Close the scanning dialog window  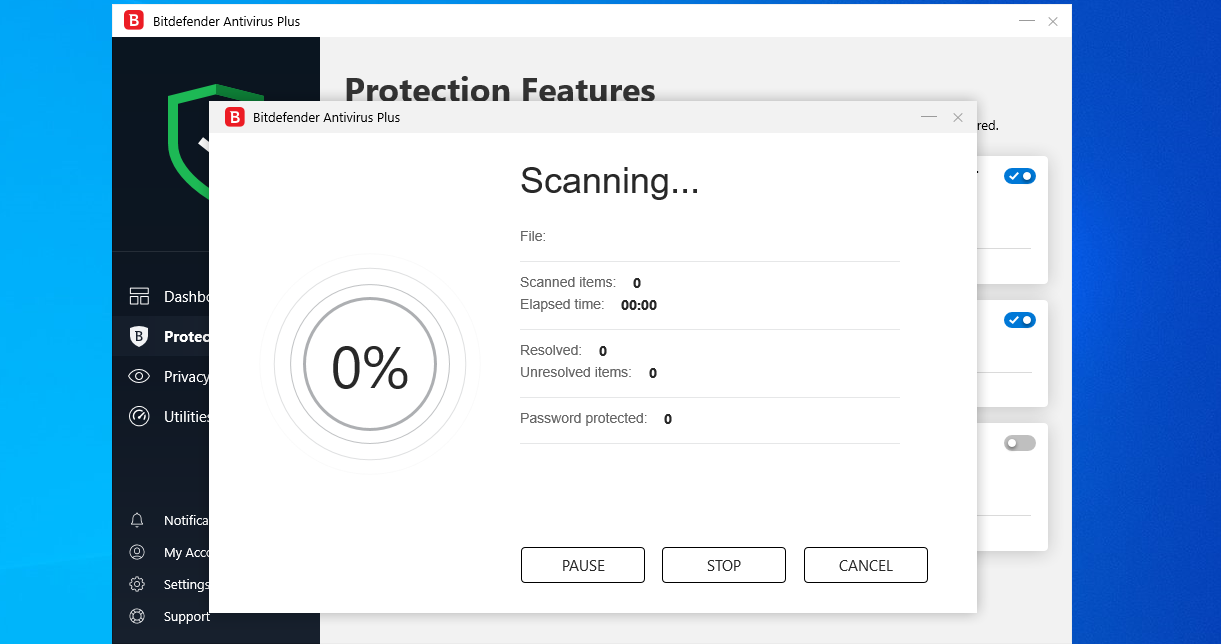(x=958, y=117)
